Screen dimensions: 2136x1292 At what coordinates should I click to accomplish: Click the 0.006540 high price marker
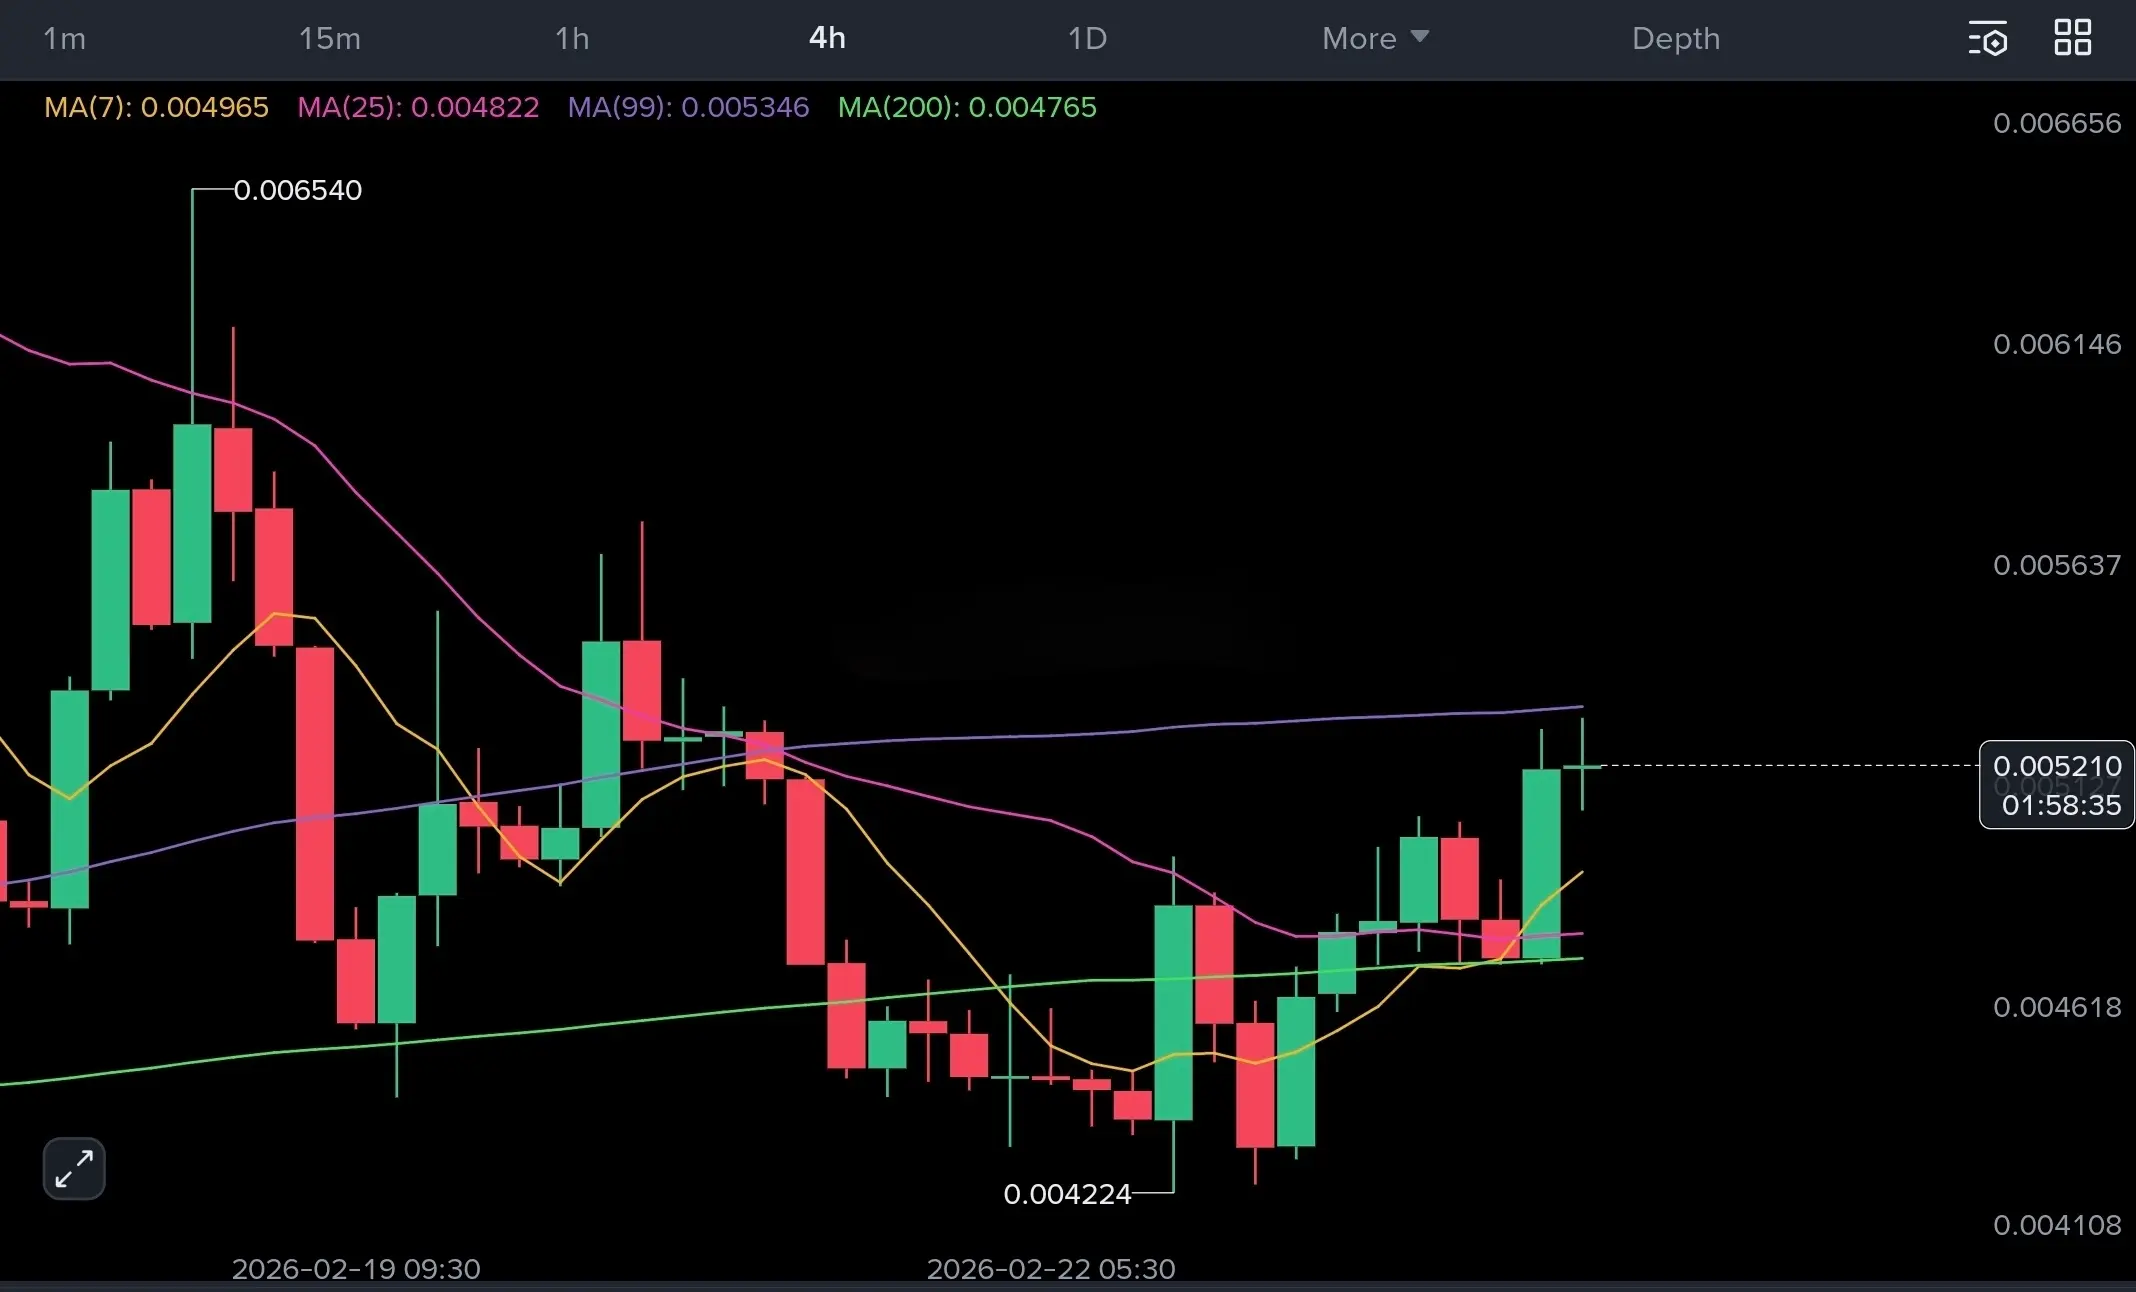pyautogui.click(x=297, y=190)
